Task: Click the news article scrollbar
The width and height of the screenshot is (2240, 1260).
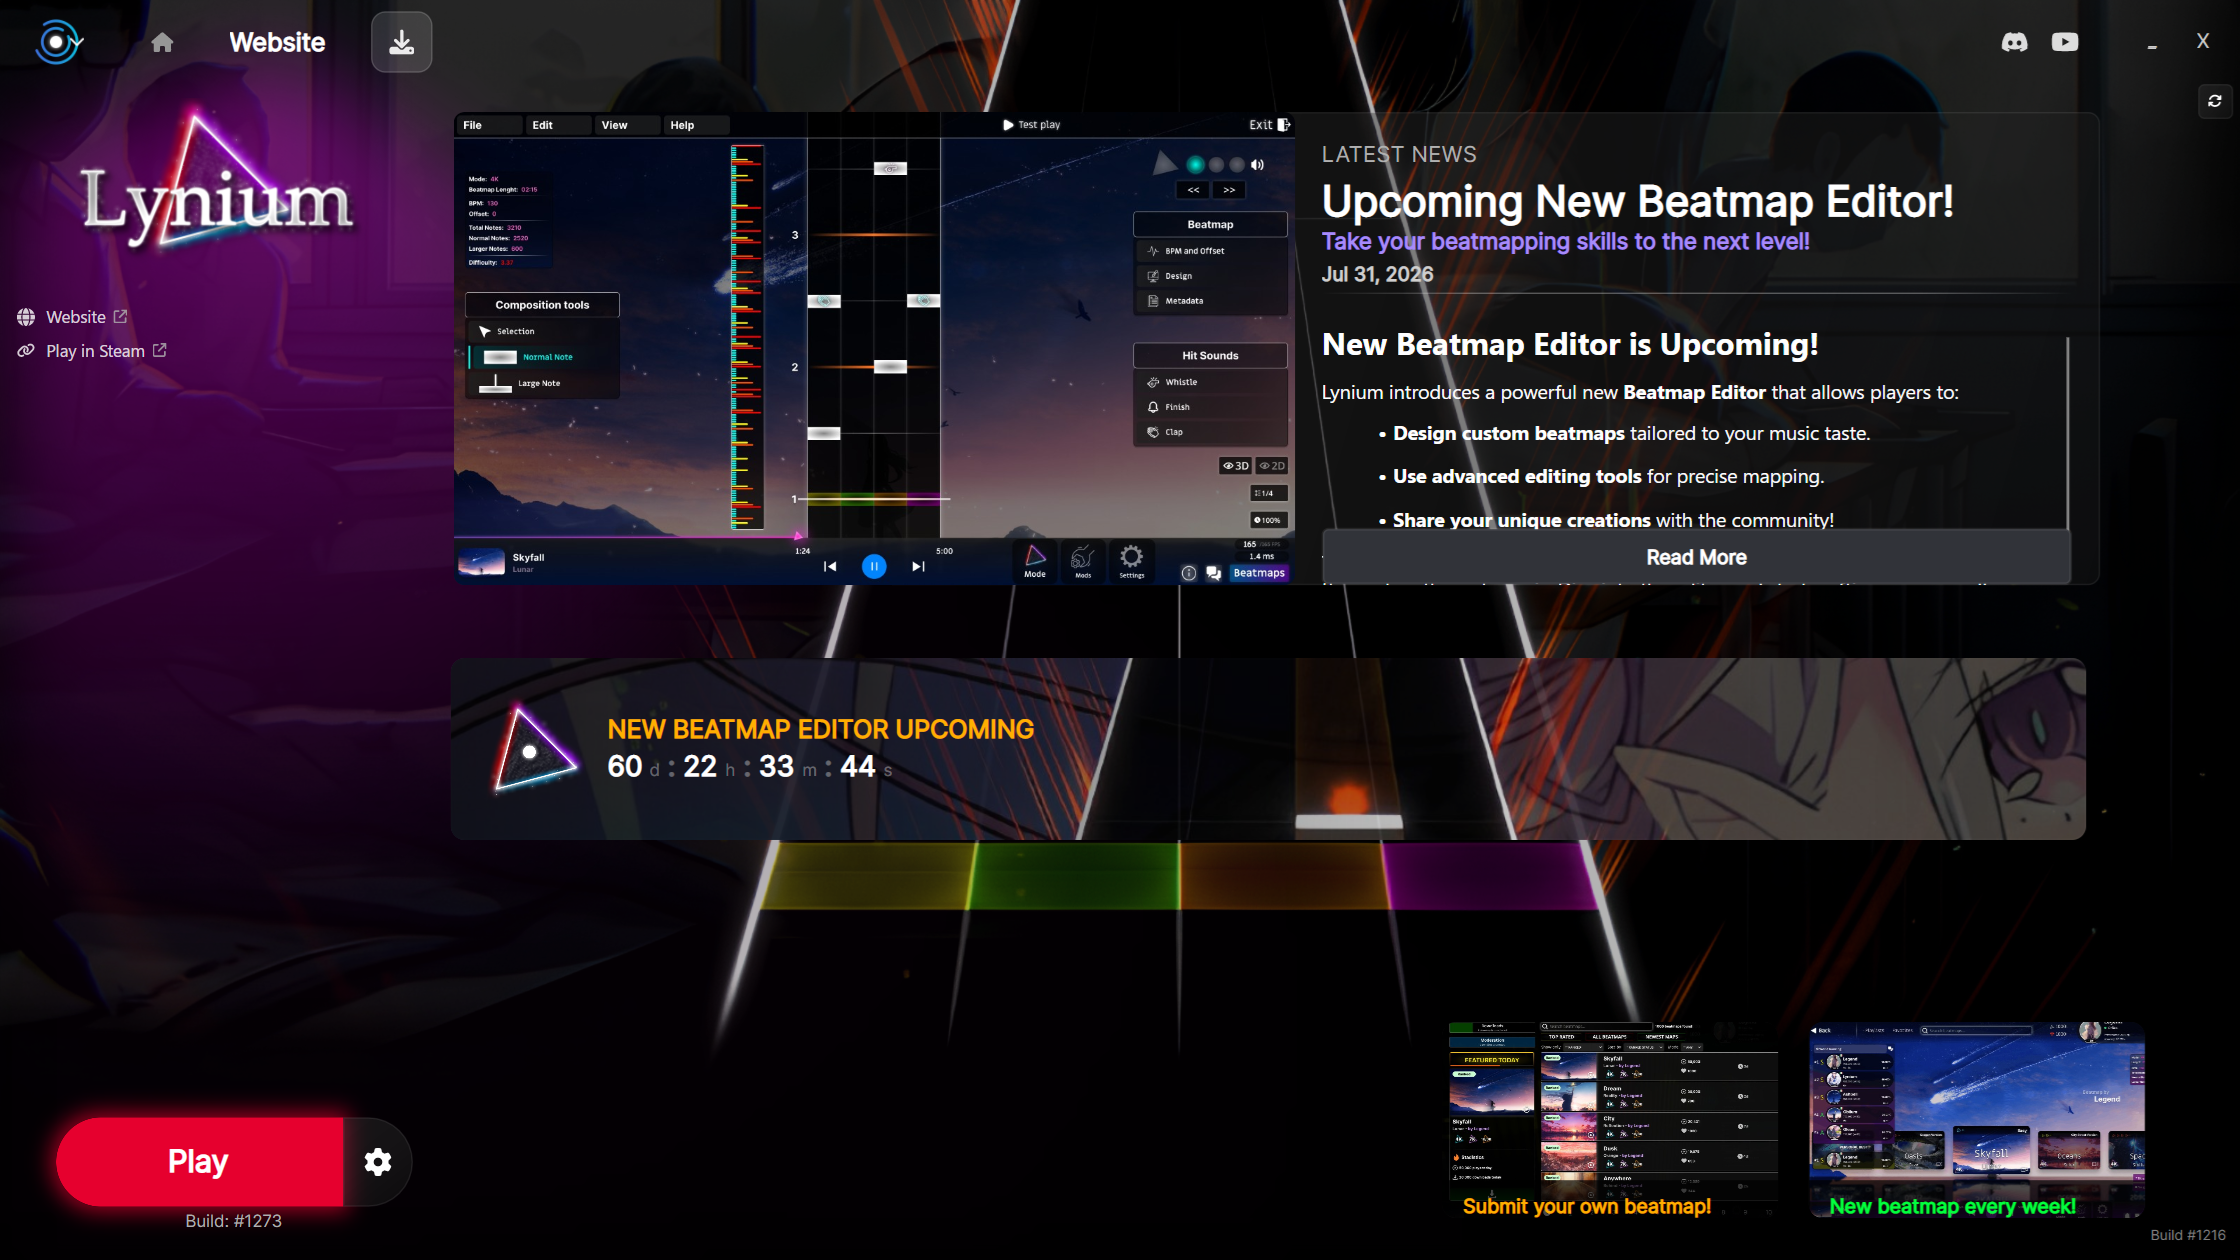Action: tap(2067, 432)
